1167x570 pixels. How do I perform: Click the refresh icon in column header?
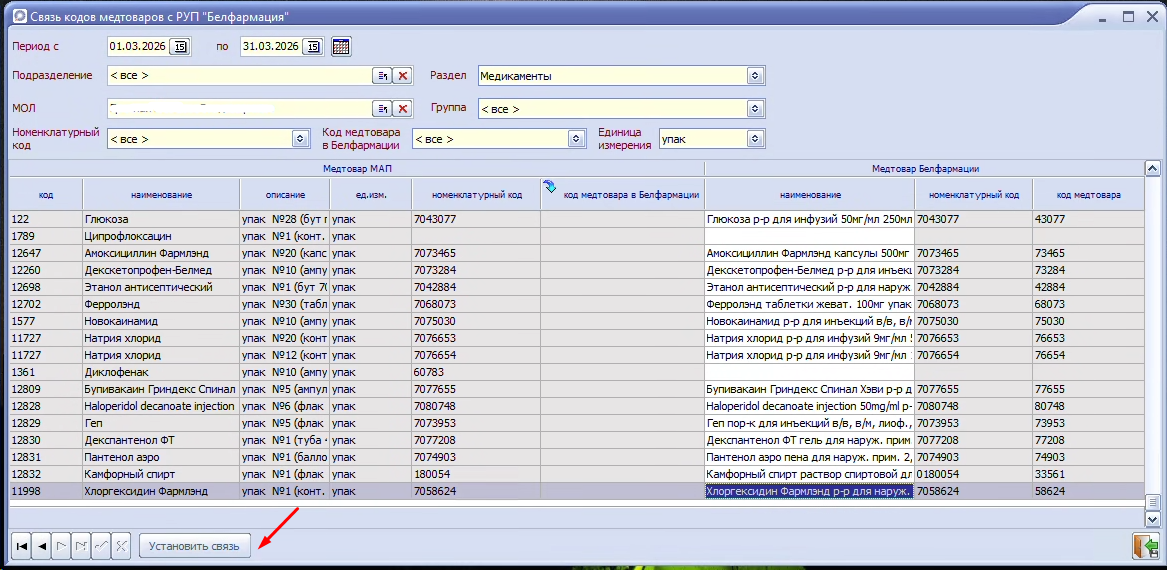(549, 186)
